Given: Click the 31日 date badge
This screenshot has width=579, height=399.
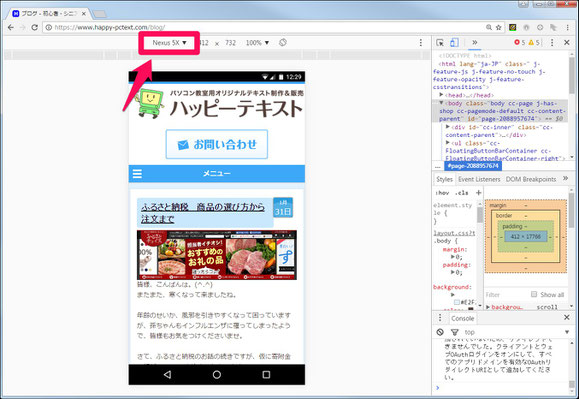Looking at the screenshot, I should click(x=283, y=207).
